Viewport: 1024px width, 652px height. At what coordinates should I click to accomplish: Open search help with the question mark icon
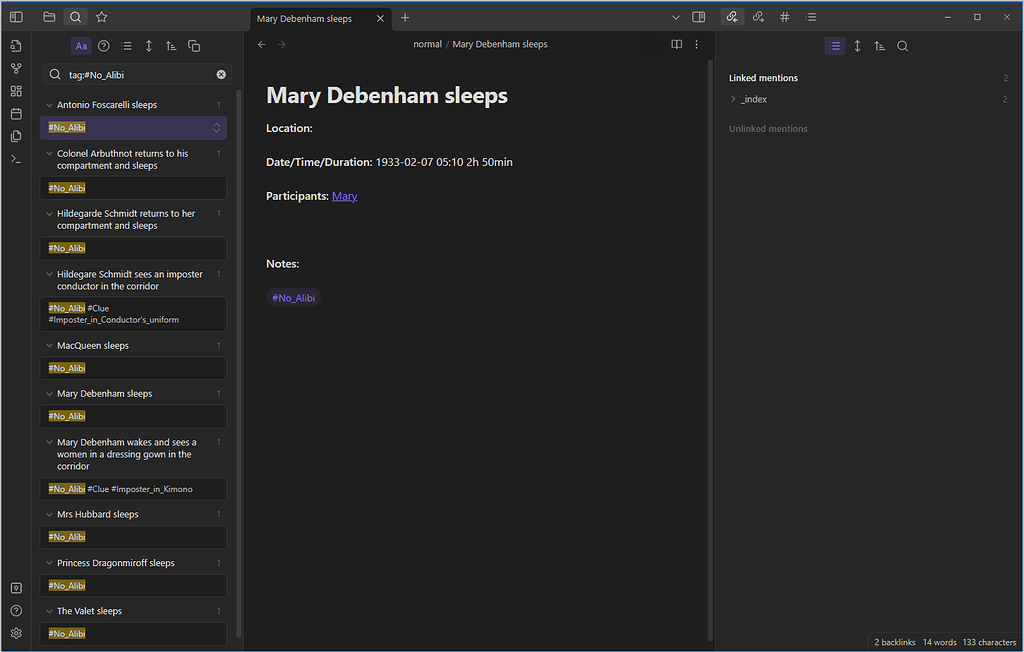click(x=103, y=46)
